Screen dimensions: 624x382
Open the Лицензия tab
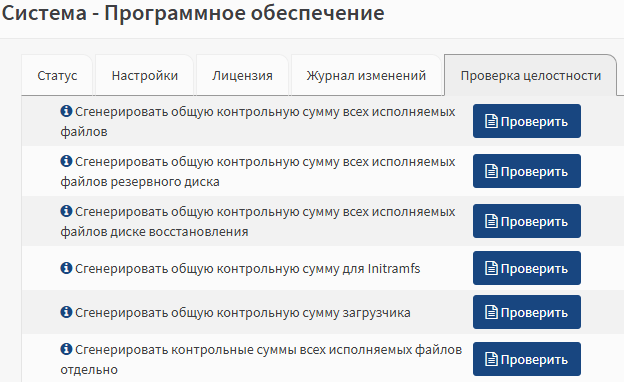pos(242,75)
